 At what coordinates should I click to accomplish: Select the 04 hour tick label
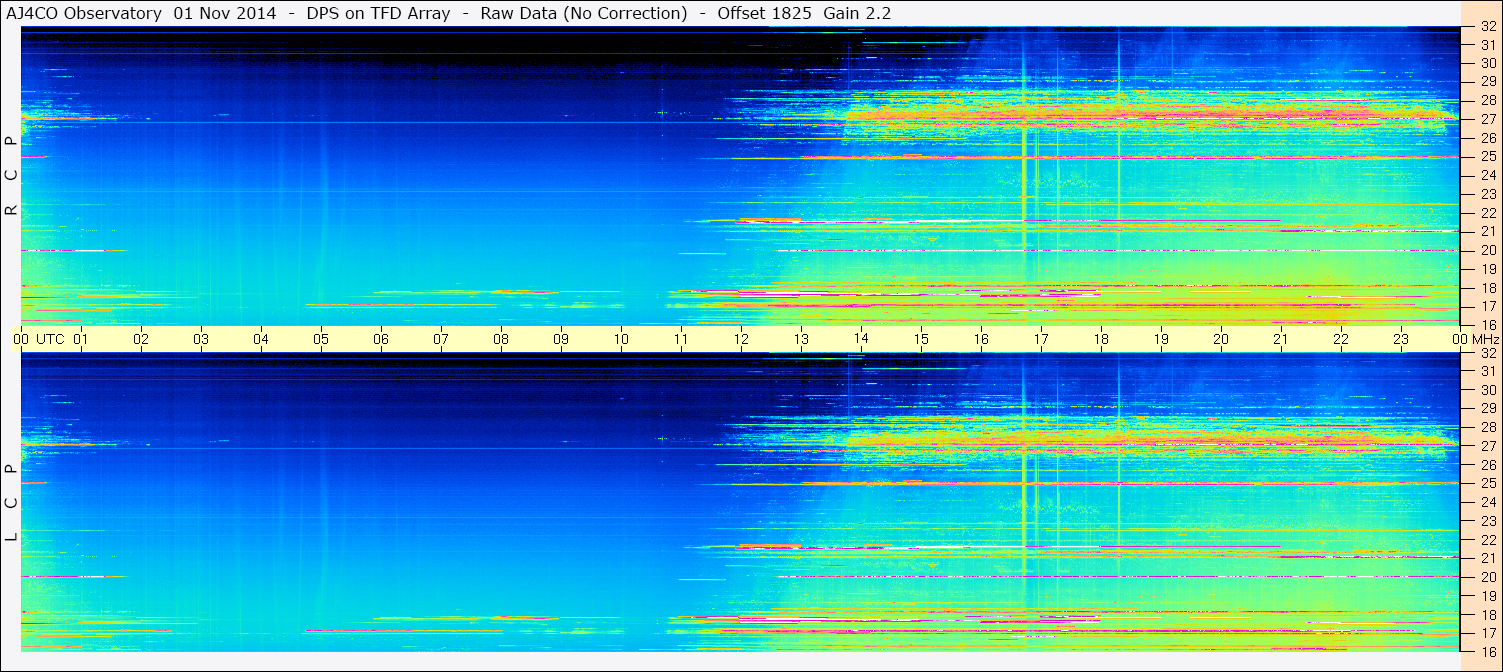(x=261, y=339)
